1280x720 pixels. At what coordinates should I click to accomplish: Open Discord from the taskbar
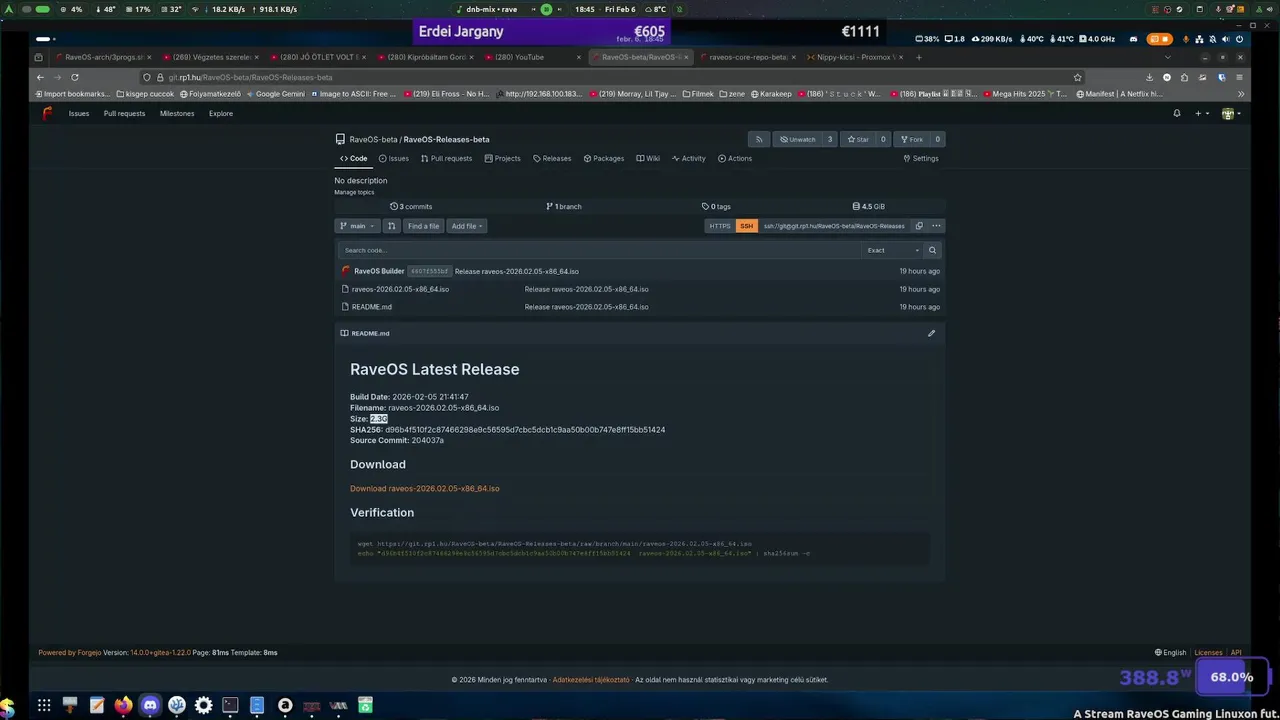(150, 705)
